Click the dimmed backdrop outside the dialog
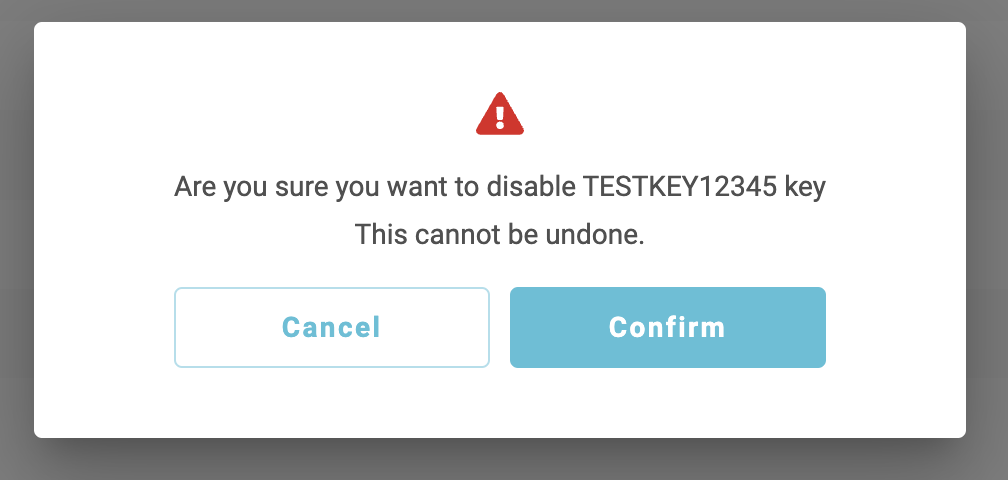 (x=500, y=460)
